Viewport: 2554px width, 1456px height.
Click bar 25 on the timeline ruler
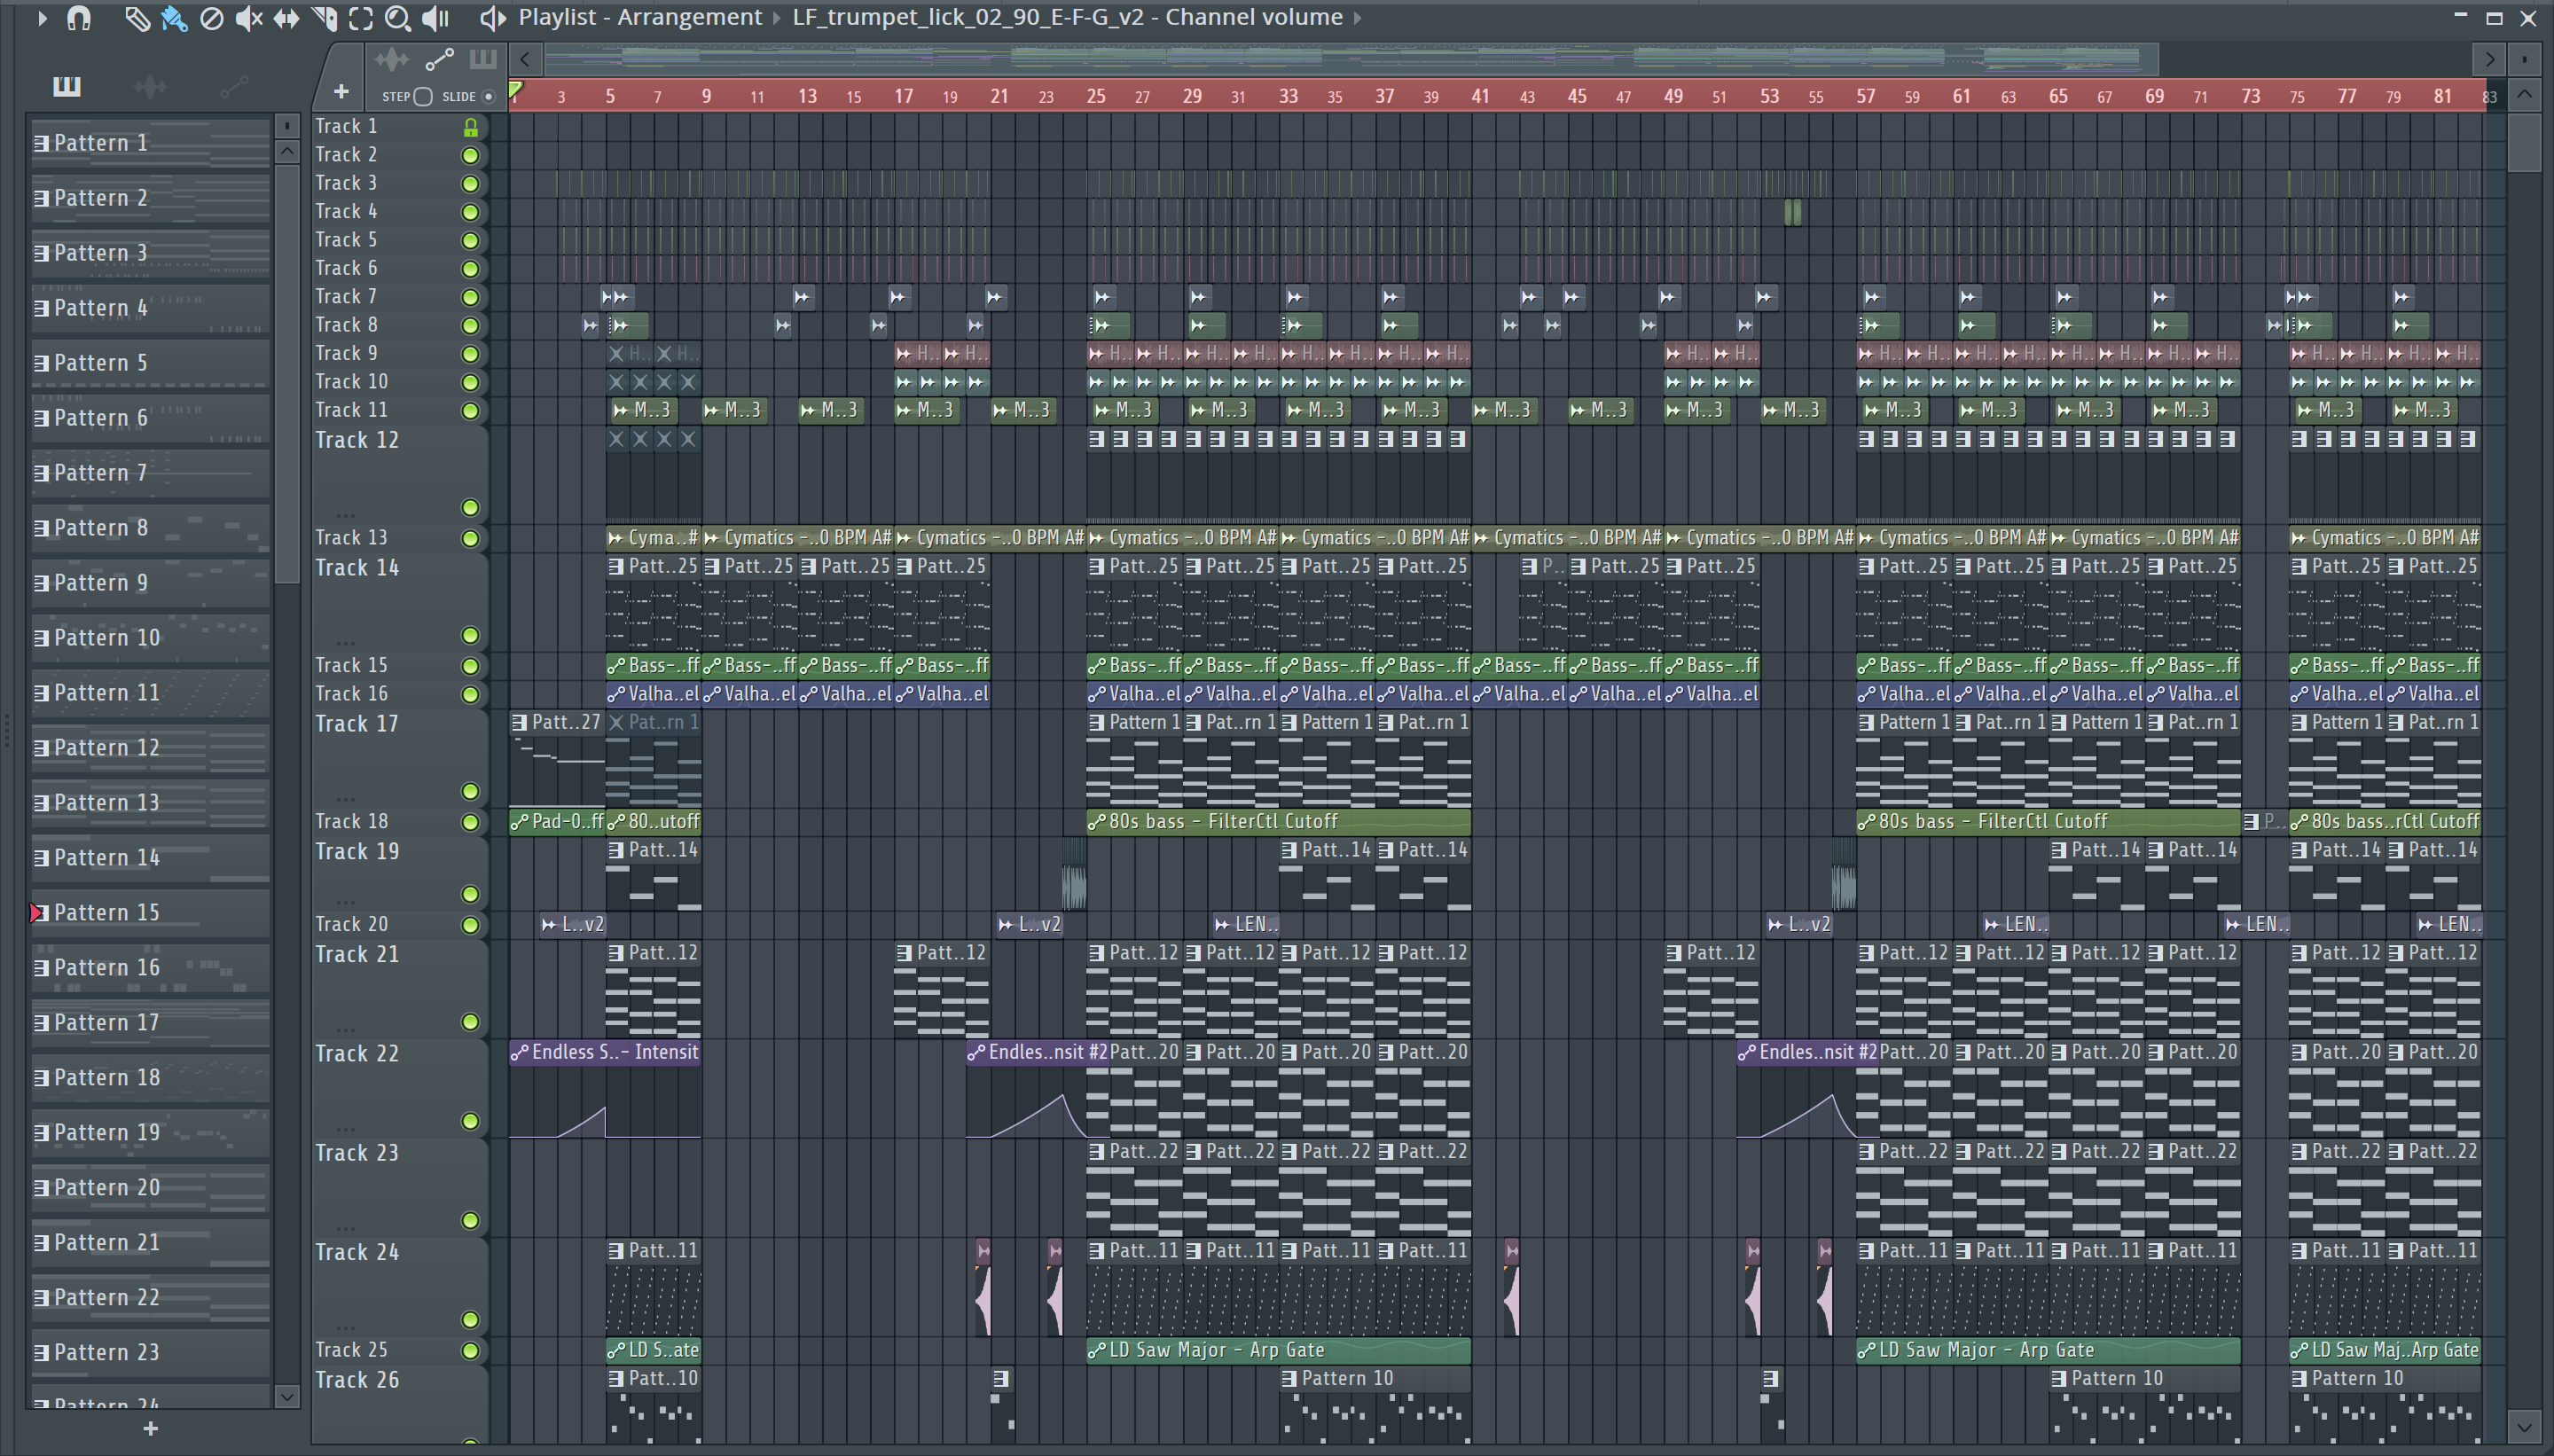pos(1096,96)
